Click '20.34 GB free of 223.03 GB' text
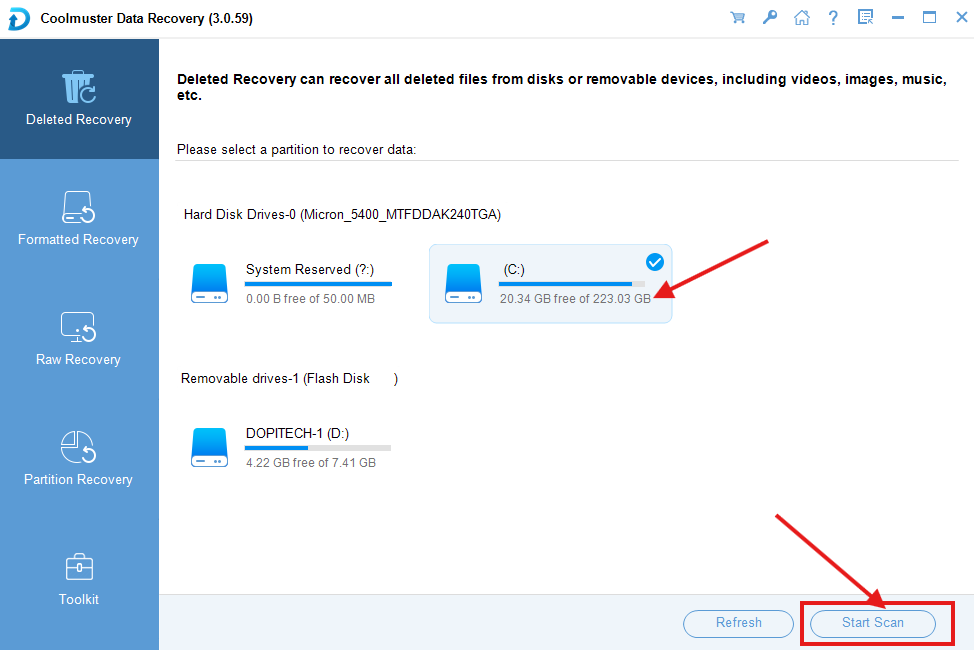This screenshot has height=650, width=974. (575, 299)
